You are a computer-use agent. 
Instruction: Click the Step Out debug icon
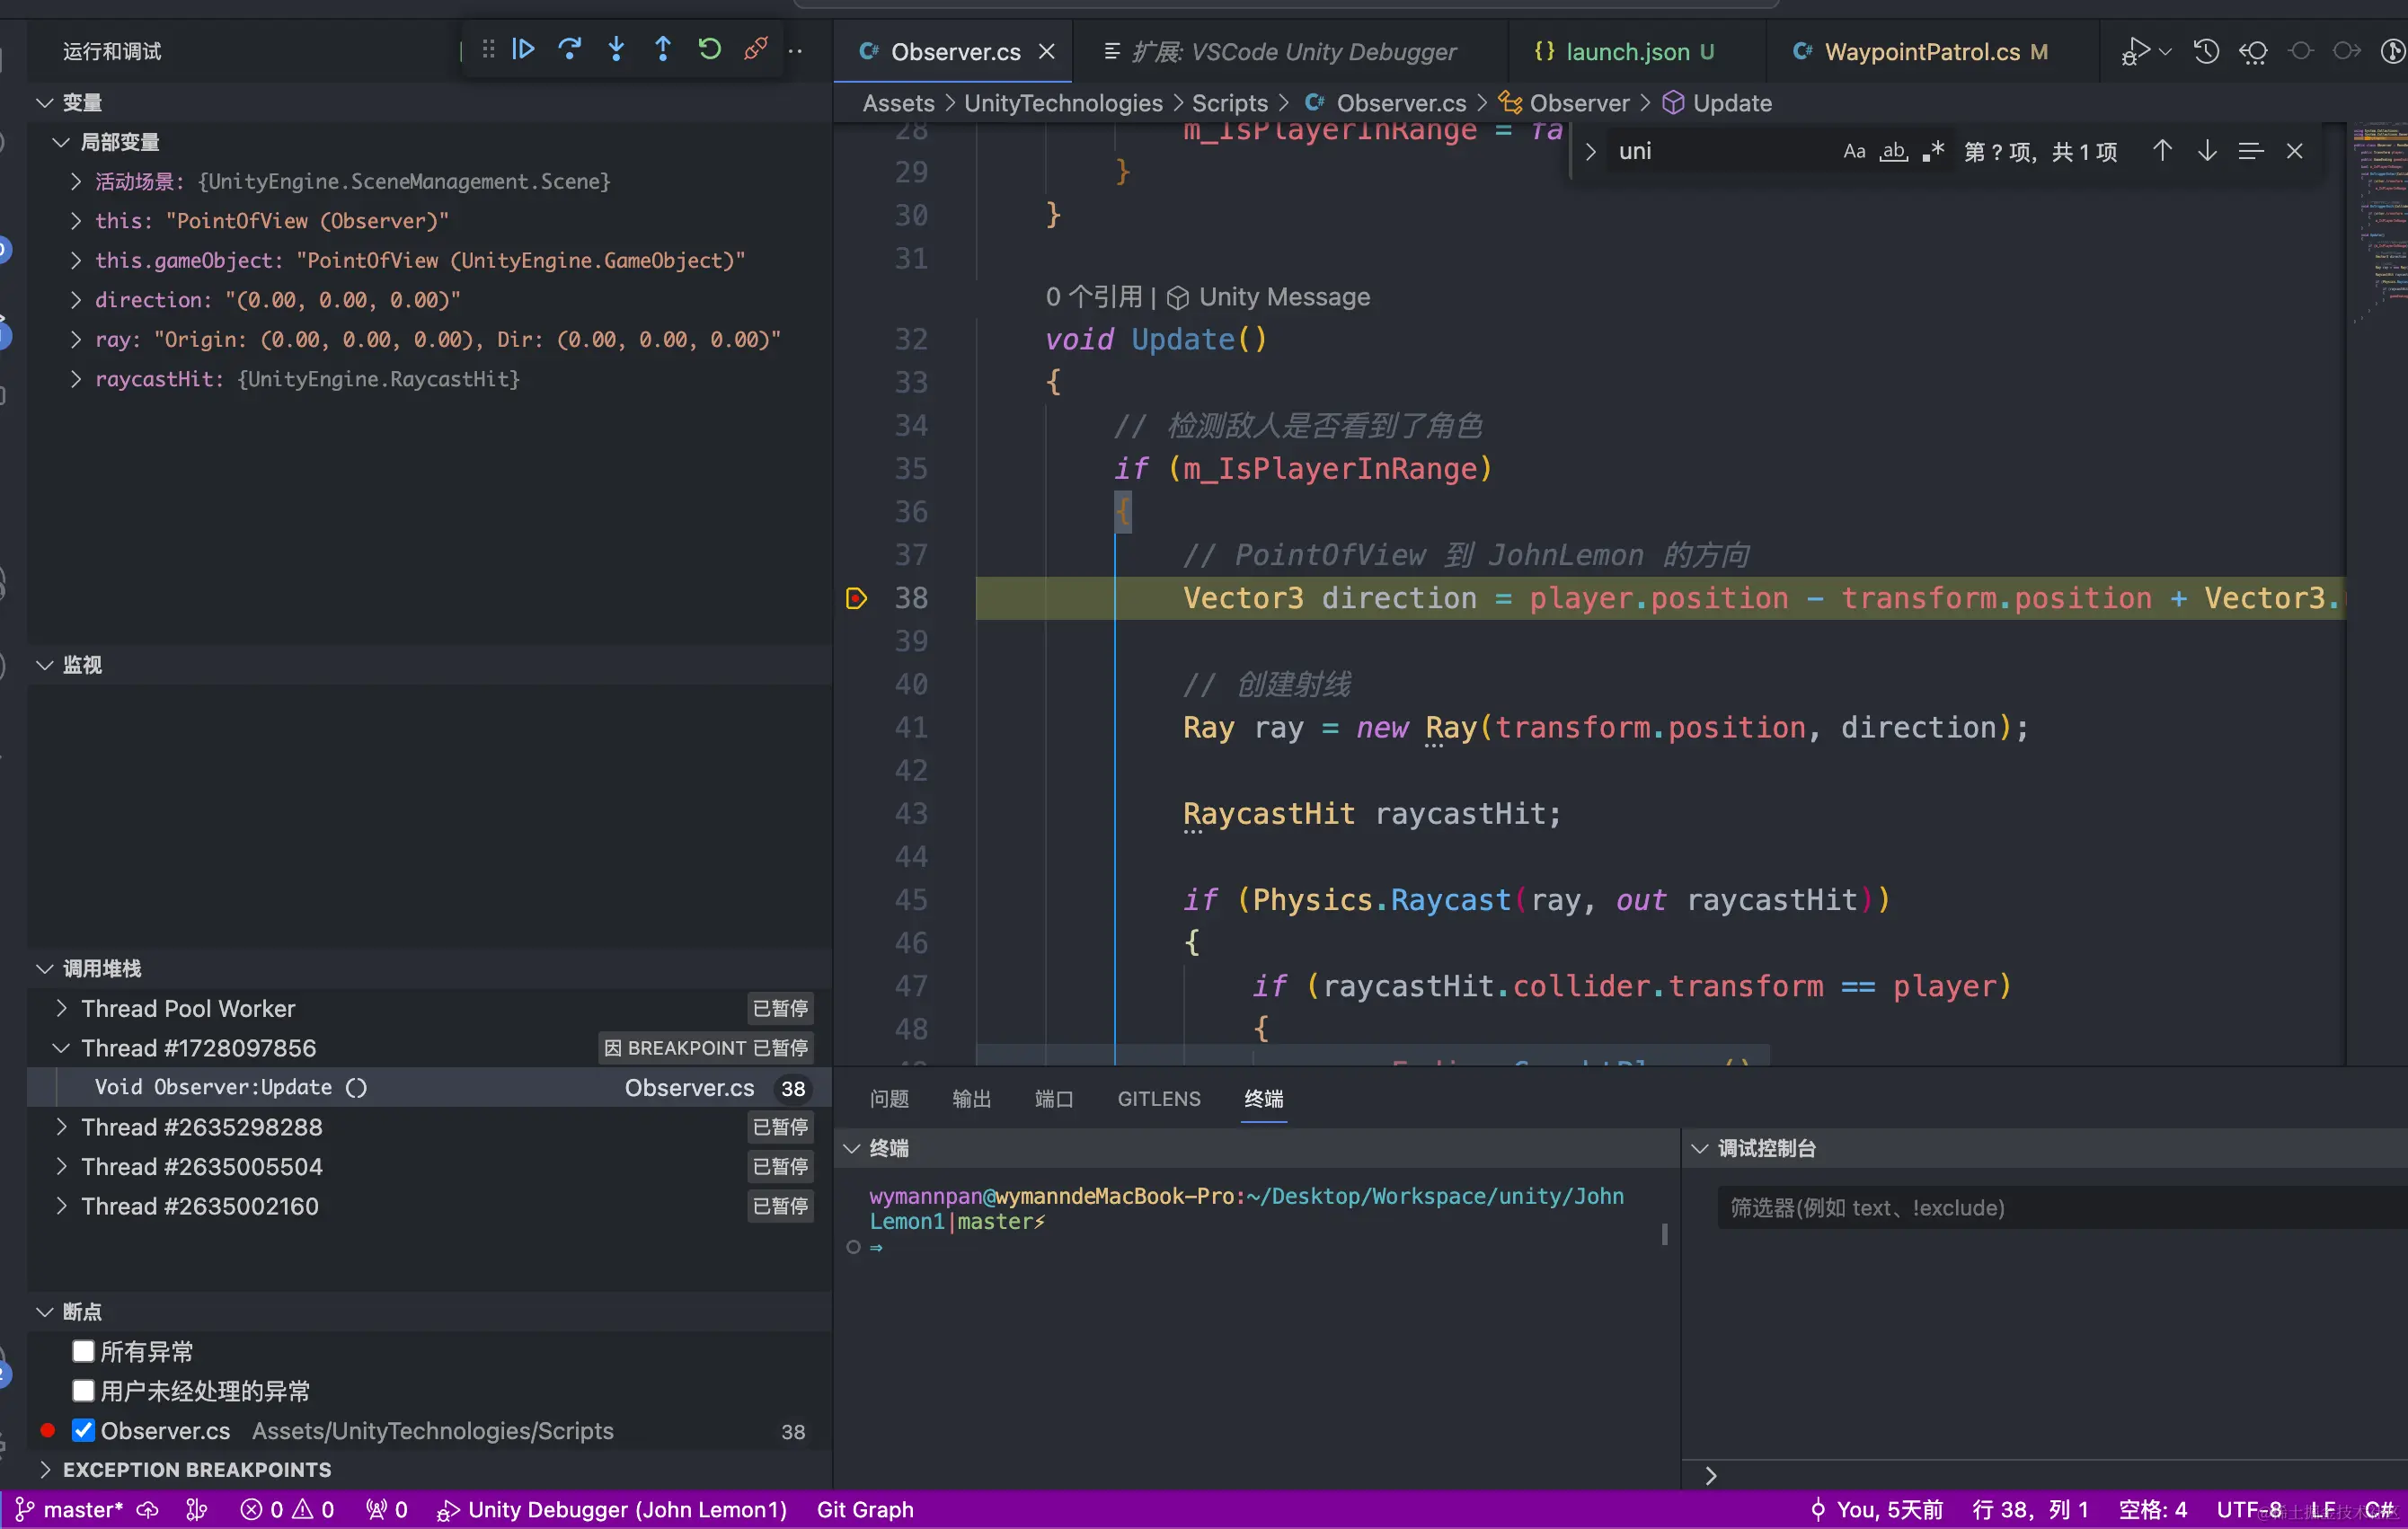point(662,49)
